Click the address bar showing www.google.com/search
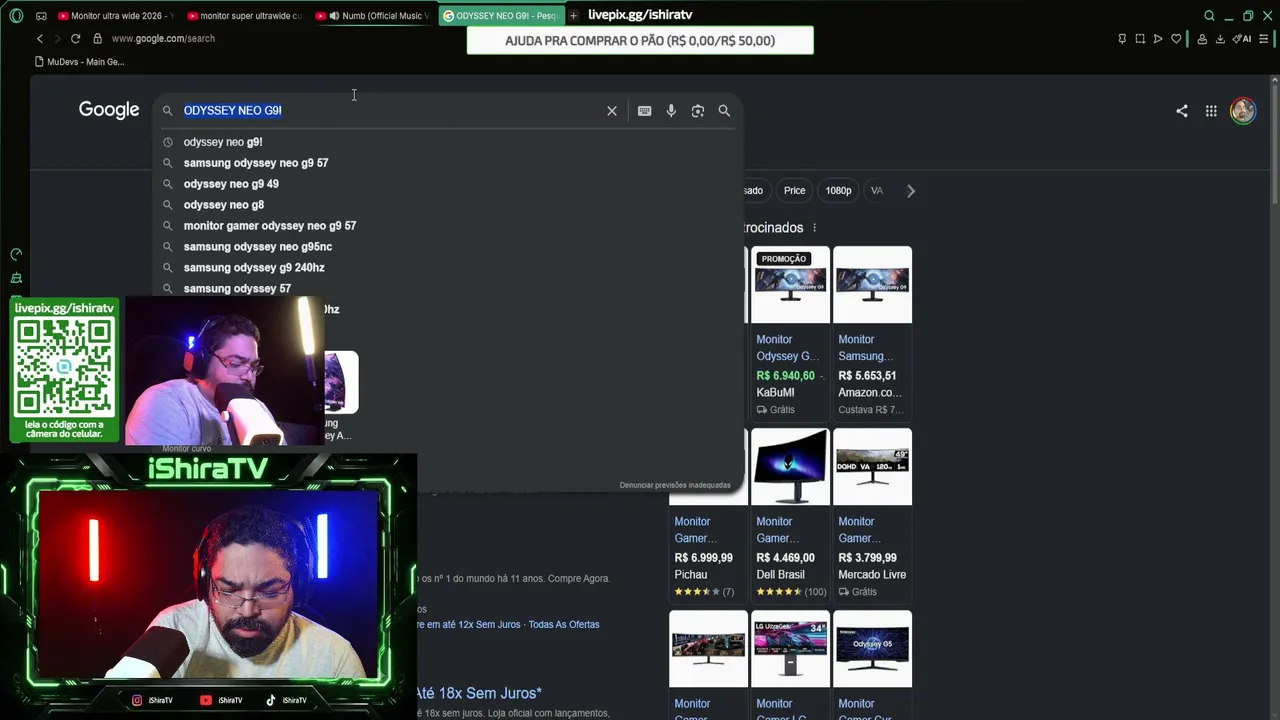This screenshot has height=720, width=1280. [x=163, y=38]
